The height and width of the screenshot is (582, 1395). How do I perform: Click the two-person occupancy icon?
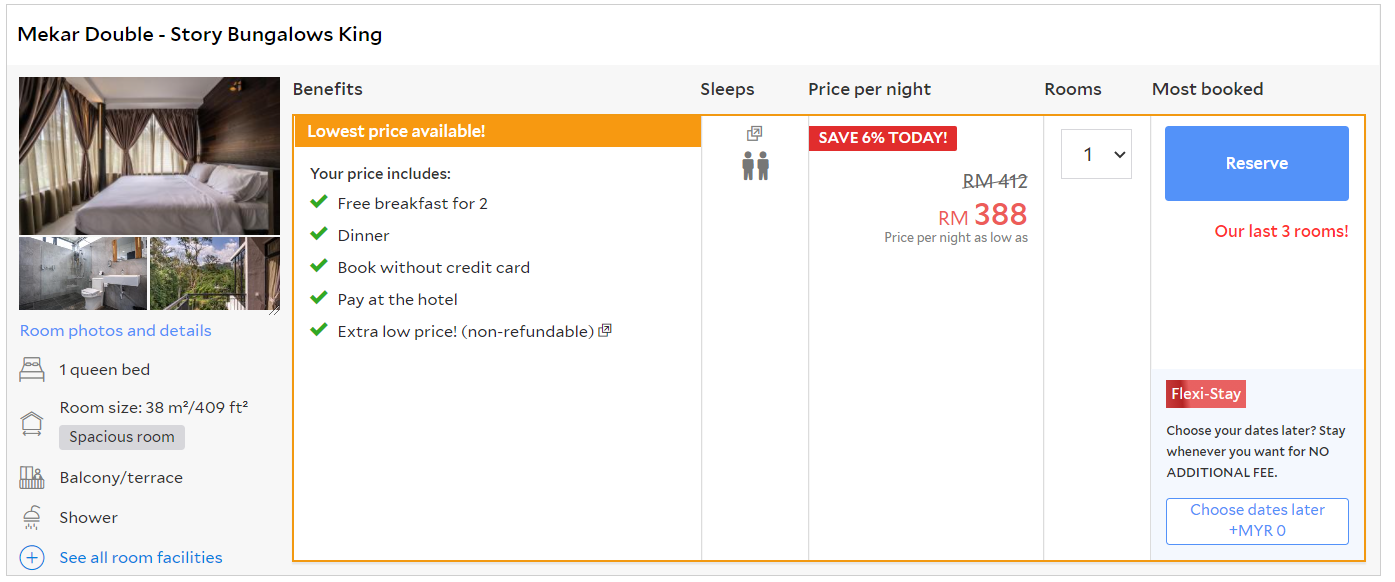755,166
